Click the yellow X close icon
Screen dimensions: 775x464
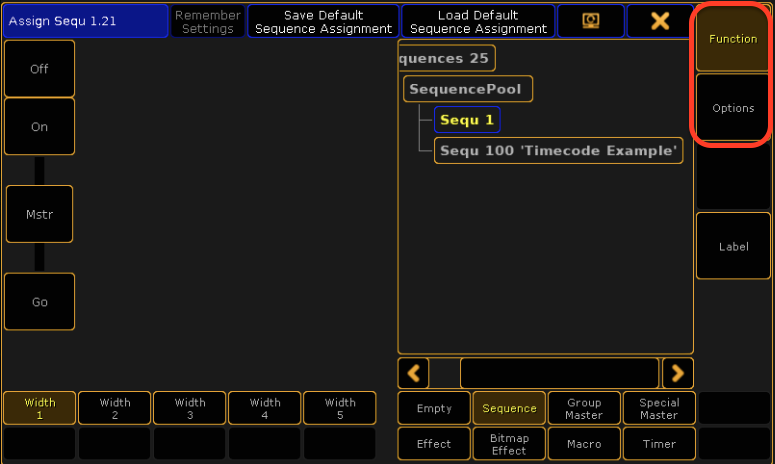pyautogui.click(x=660, y=21)
